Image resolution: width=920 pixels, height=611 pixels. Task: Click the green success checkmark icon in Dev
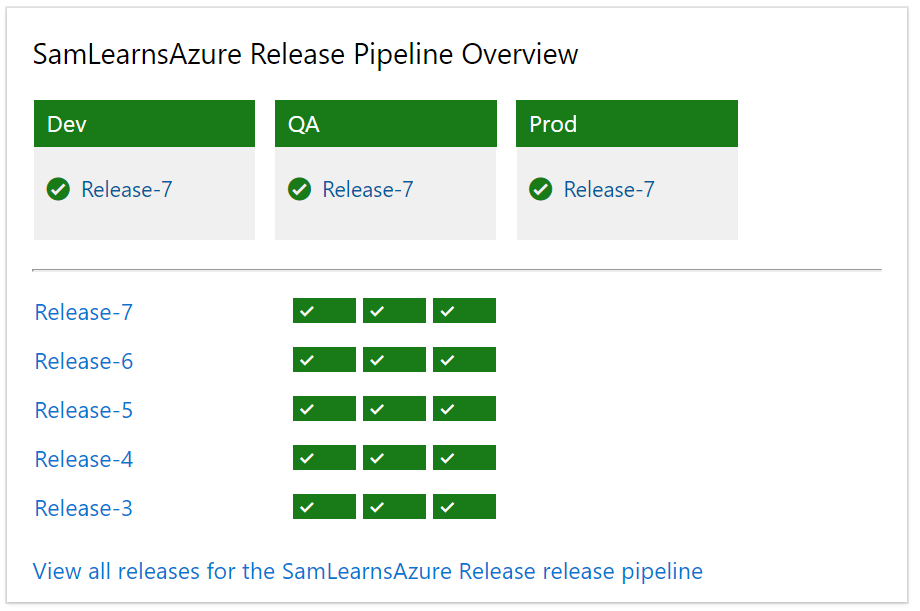tap(58, 189)
